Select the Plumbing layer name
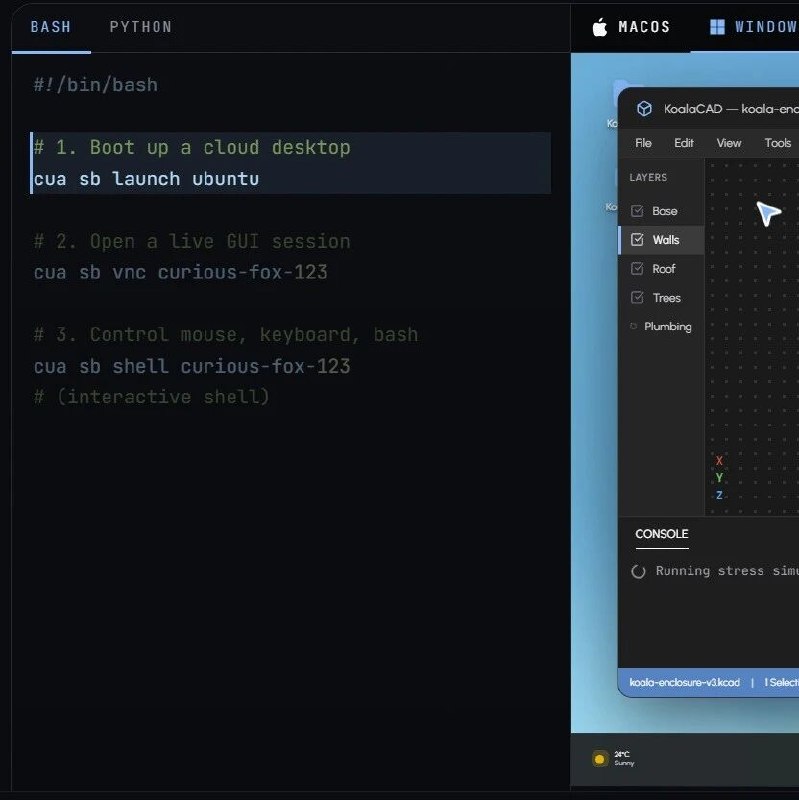This screenshot has height=800, width=799. click(668, 327)
